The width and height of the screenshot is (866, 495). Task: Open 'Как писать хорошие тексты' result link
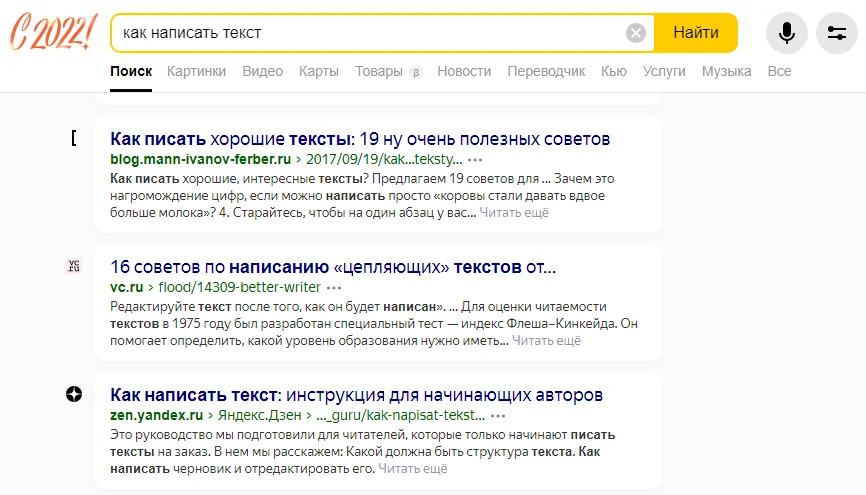(360, 138)
